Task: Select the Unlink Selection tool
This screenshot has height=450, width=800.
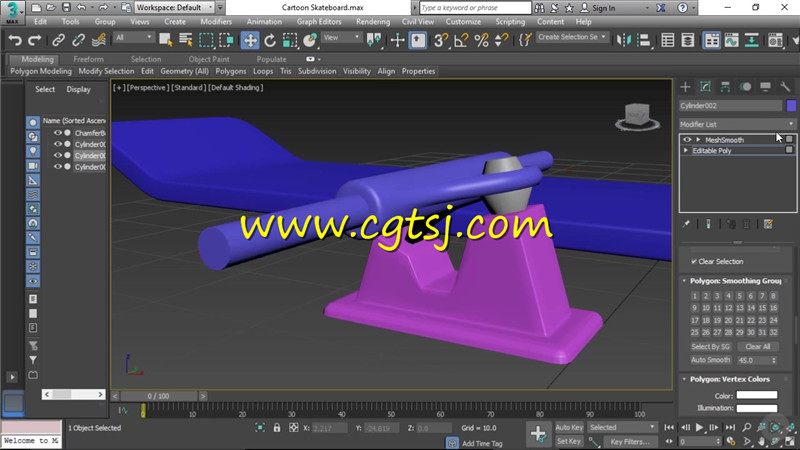Action: tap(78, 40)
